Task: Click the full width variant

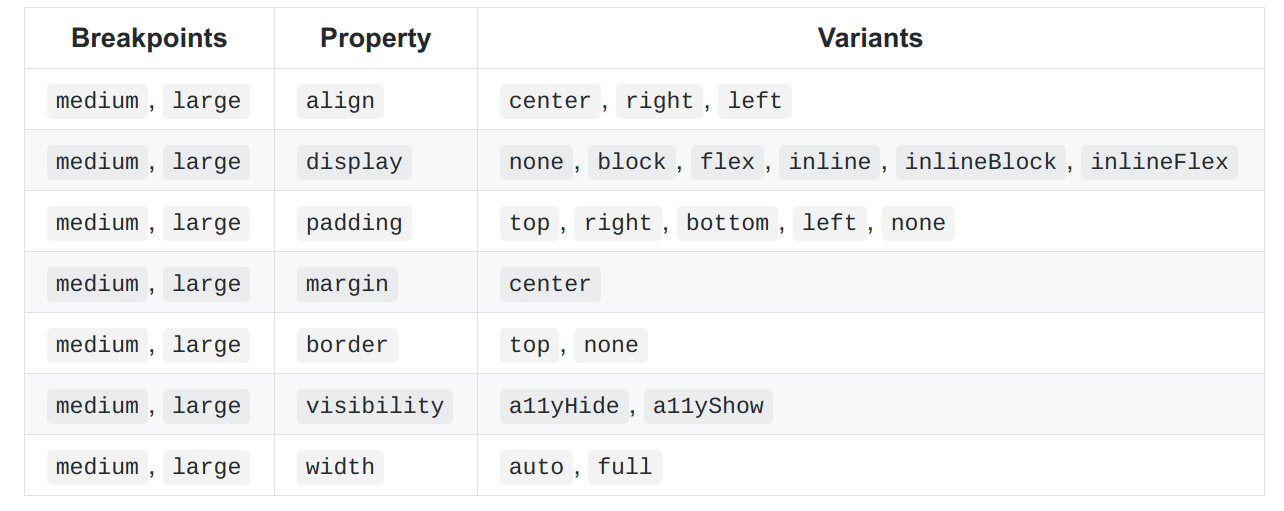Action: (x=625, y=467)
